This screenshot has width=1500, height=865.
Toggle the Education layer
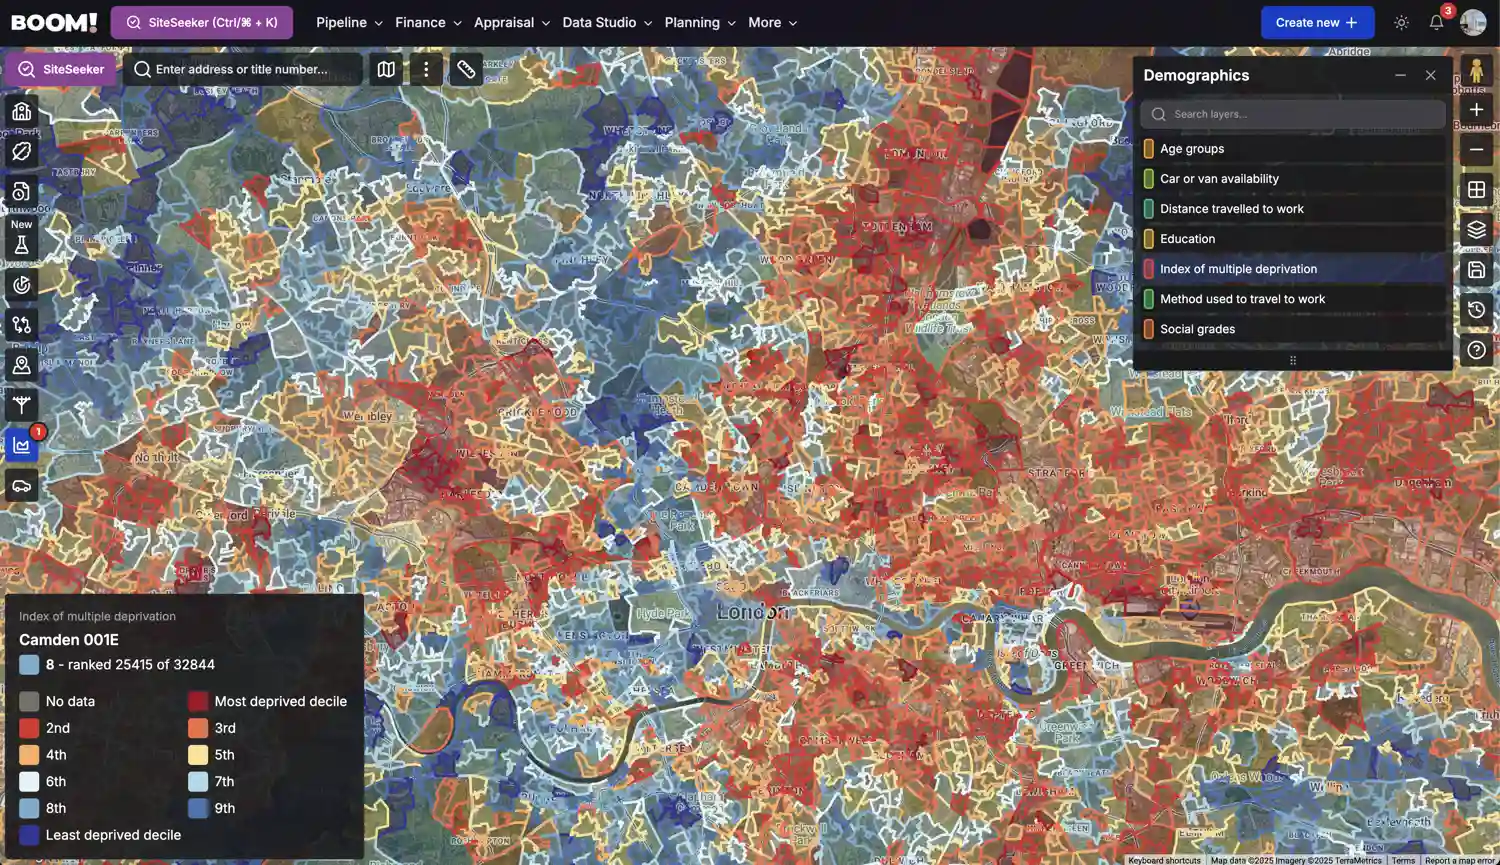pyautogui.click(x=1293, y=239)
